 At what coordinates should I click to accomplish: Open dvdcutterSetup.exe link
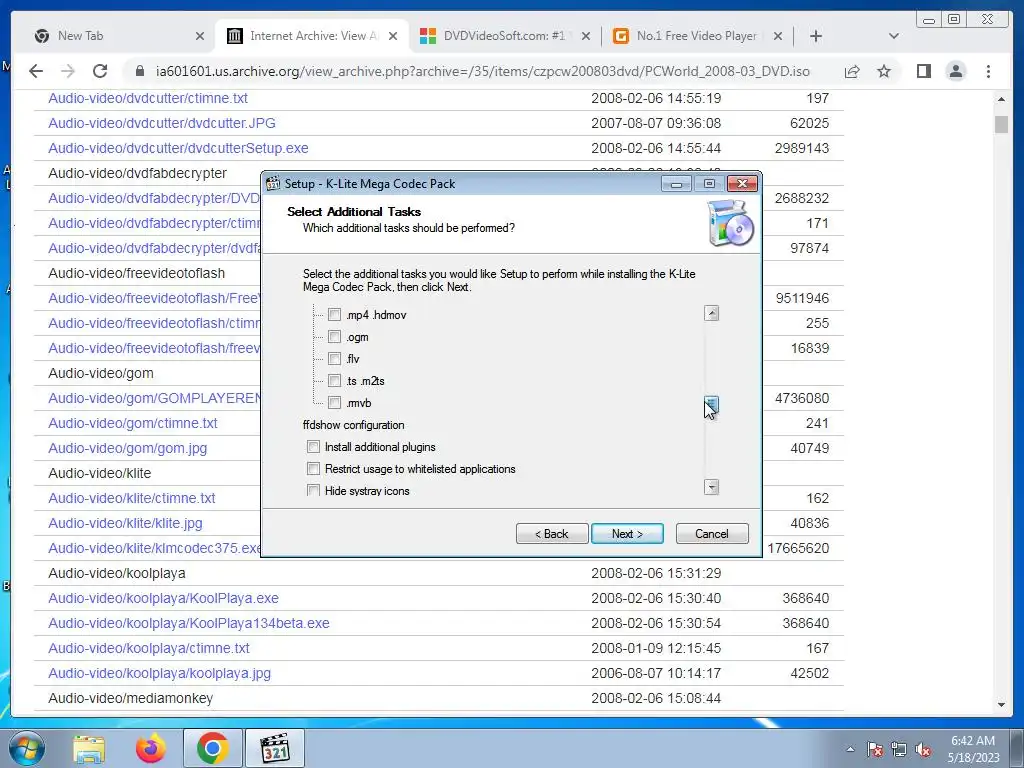tap(178, 148)
